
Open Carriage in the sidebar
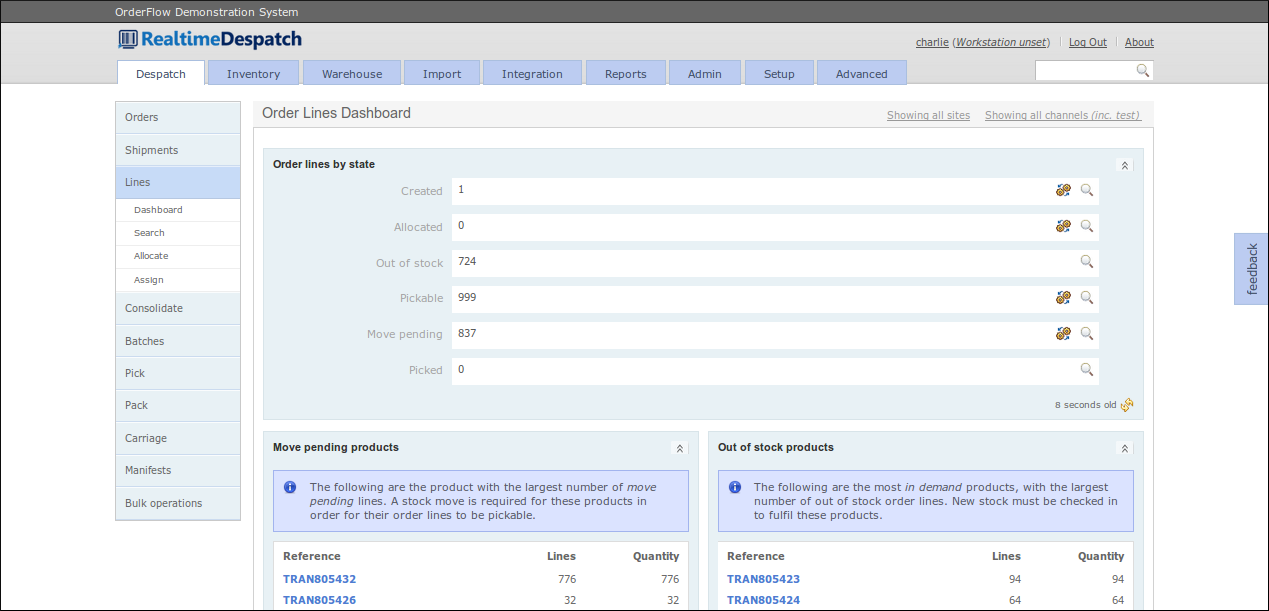tap(178, 438)
